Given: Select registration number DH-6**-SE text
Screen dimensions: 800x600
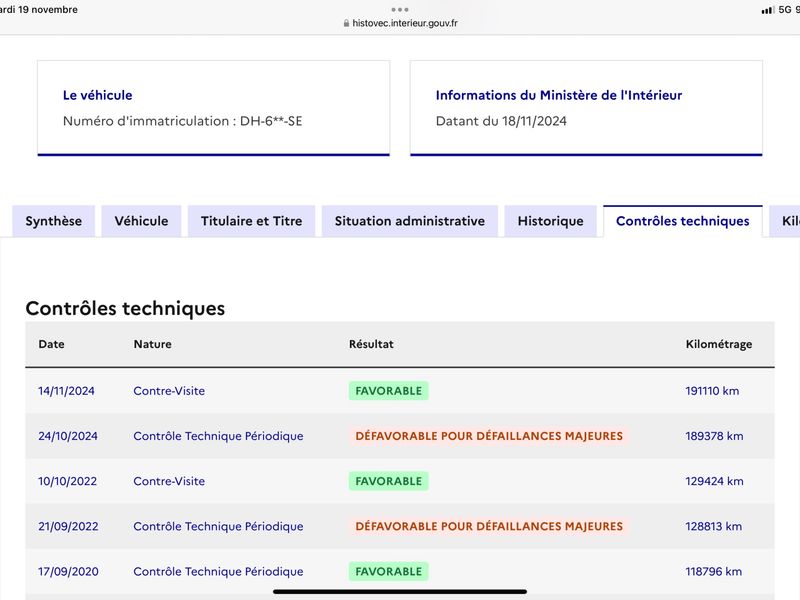Looking at the screenshot, I should click(271, 121).
